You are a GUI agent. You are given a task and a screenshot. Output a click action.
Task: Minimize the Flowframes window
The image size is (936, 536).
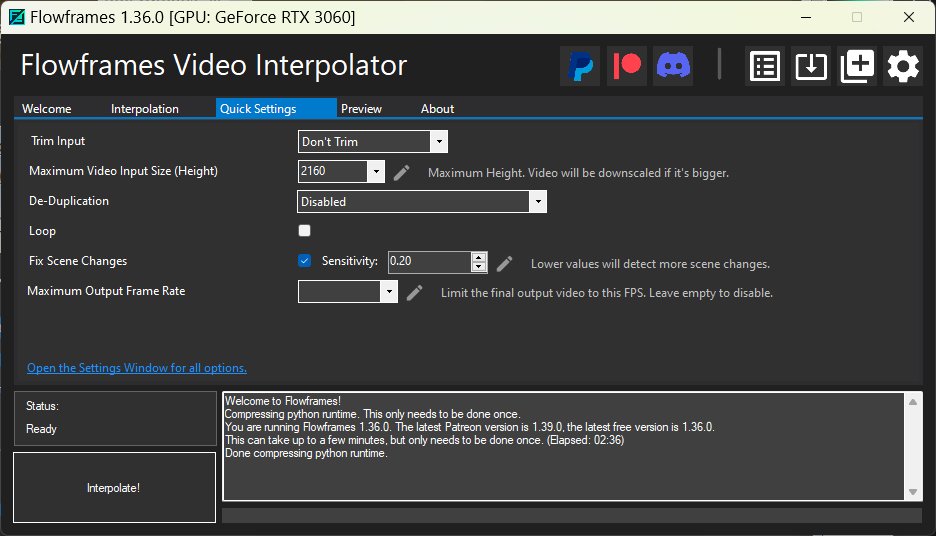(x=806, y=17)
